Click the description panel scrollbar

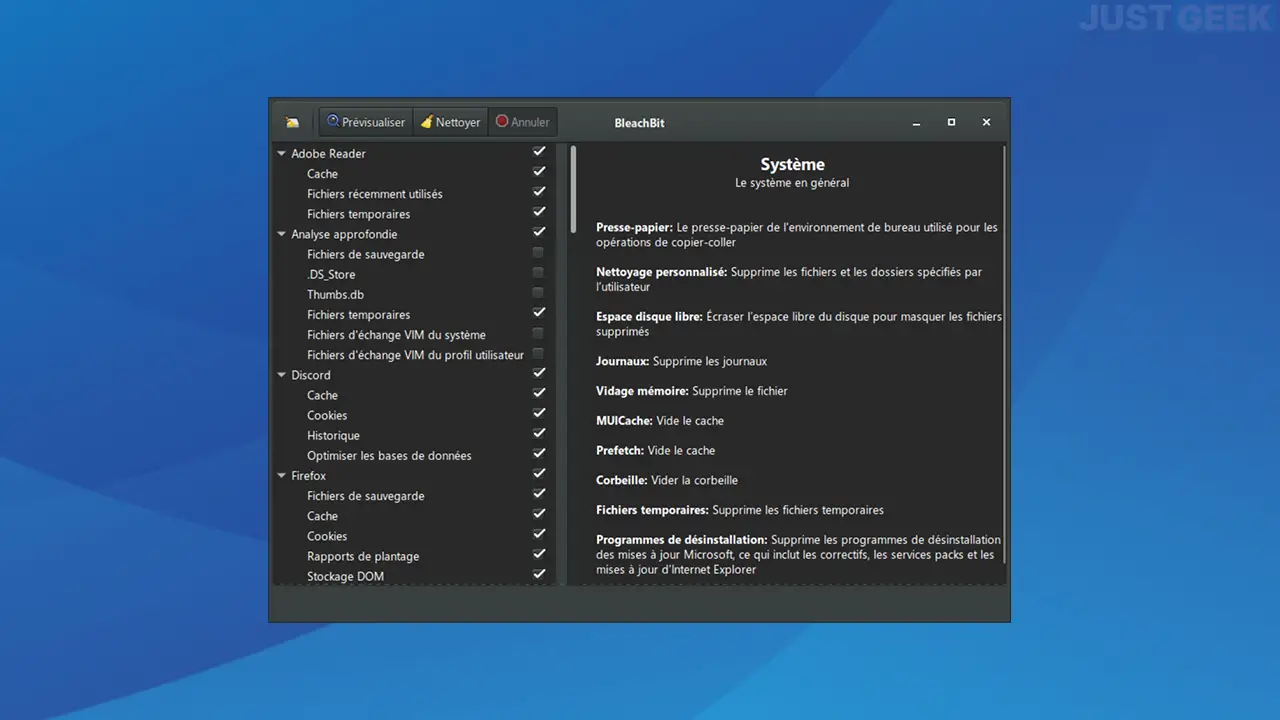click(1004, 353)
